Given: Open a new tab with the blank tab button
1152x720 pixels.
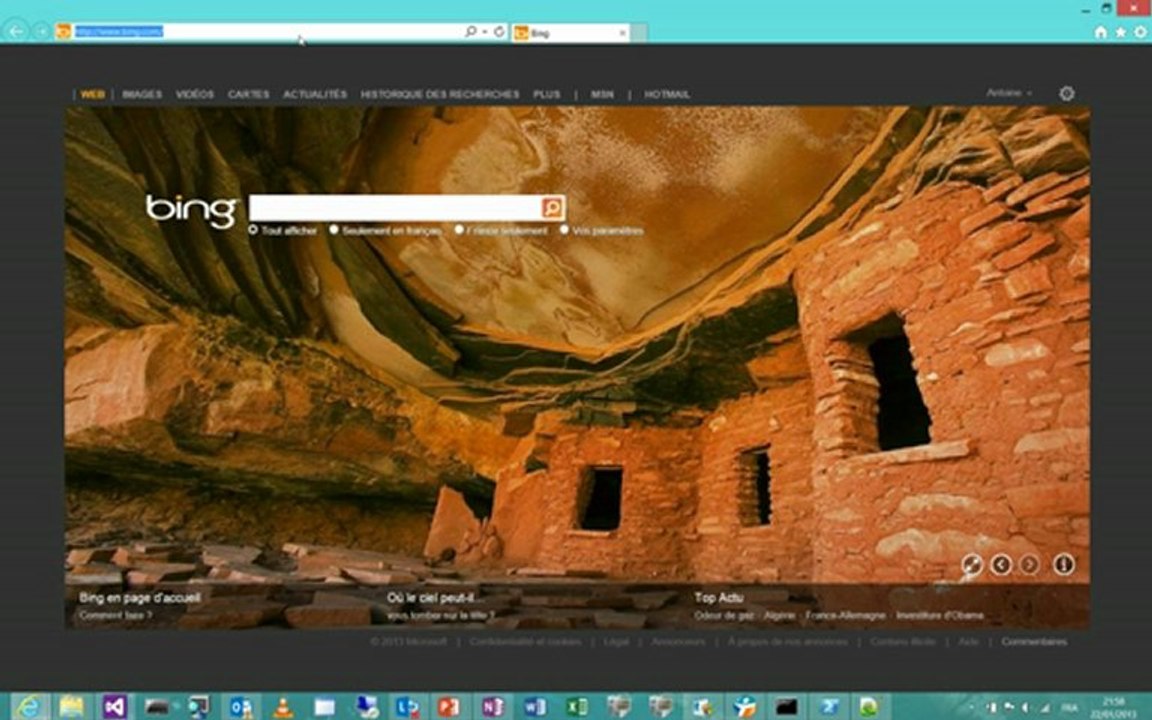Looking at the screenshot, I should coord(639,33).
